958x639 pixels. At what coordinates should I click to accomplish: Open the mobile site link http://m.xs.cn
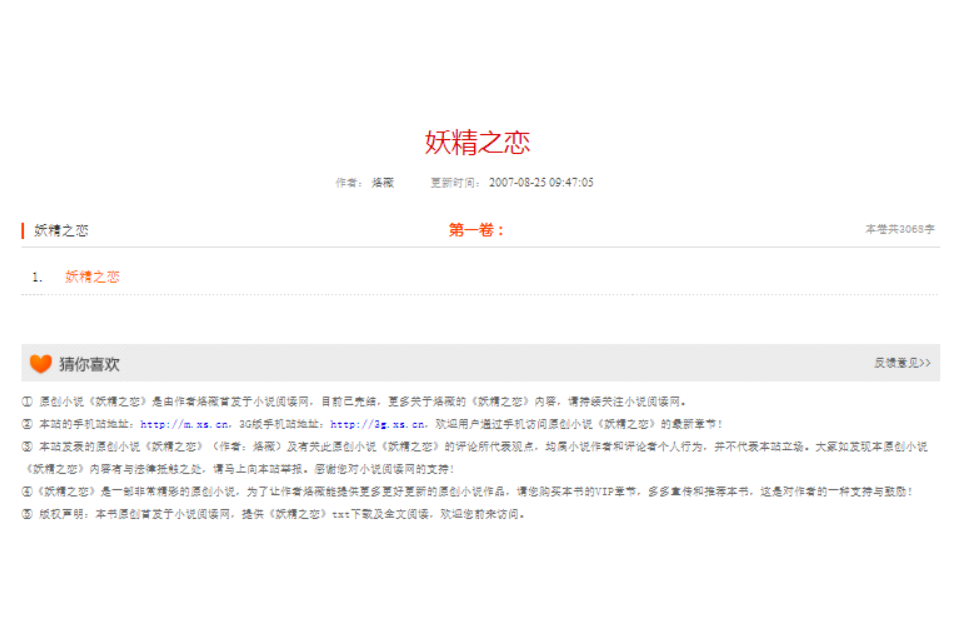coord(185,424)
